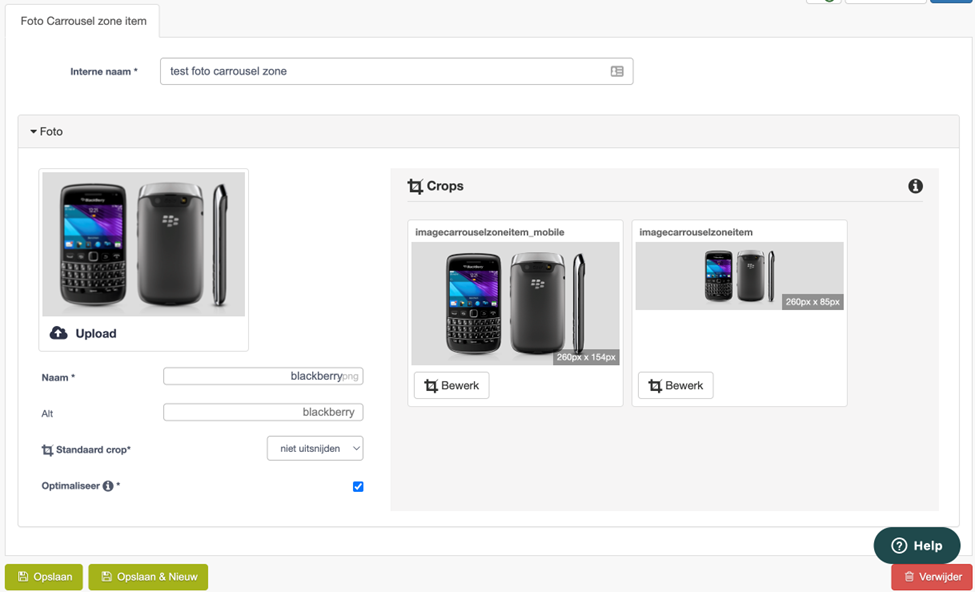
Task: Focus the Naam input field
Action: [263, 376]
